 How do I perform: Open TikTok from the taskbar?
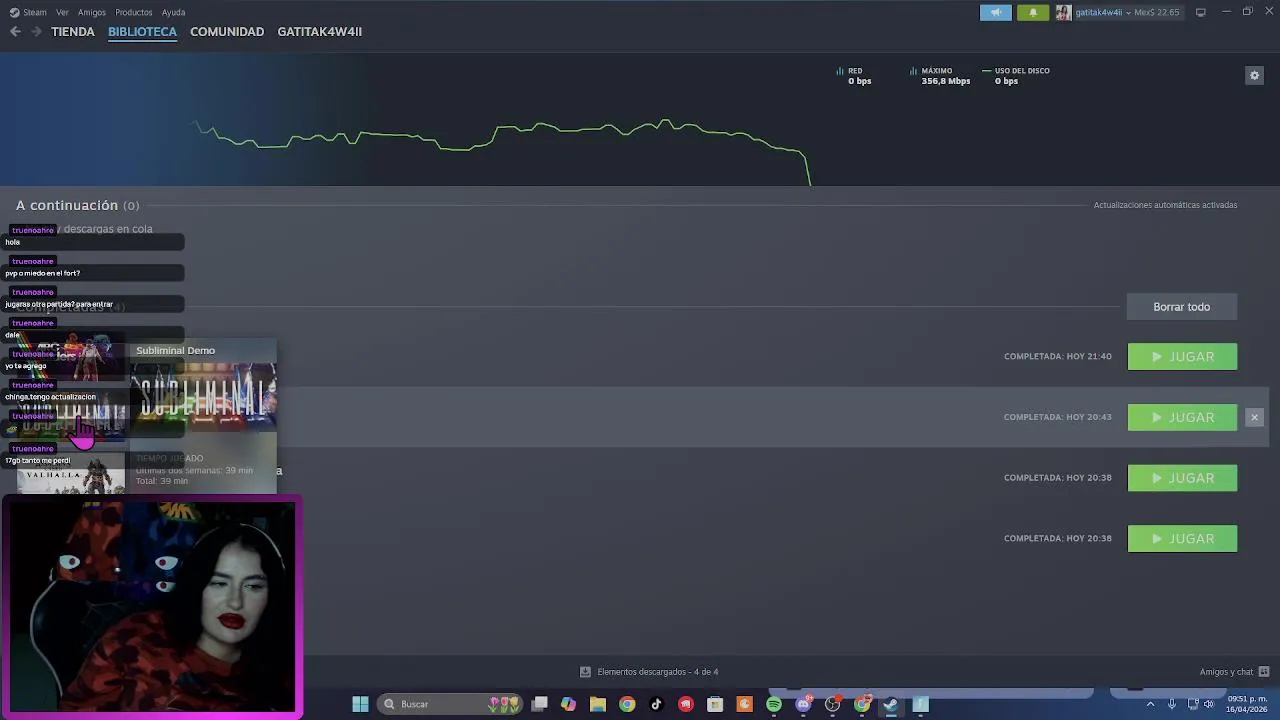click(x=656, y=704)
